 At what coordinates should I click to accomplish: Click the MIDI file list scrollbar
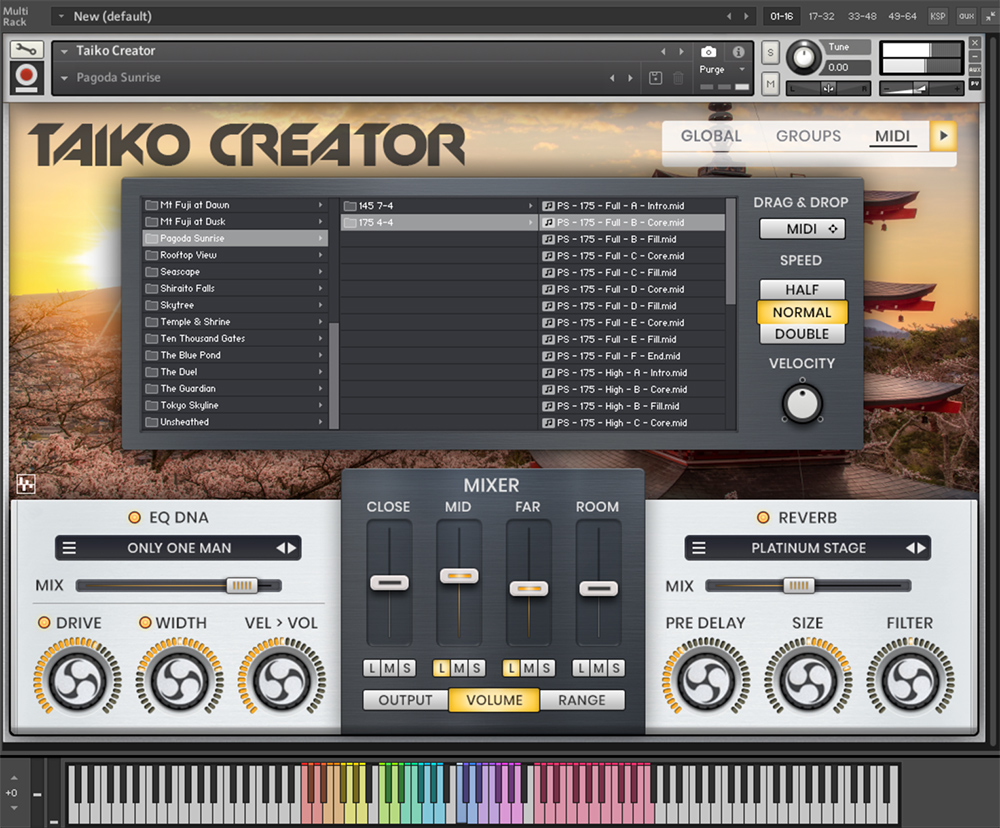pos(730,251)
